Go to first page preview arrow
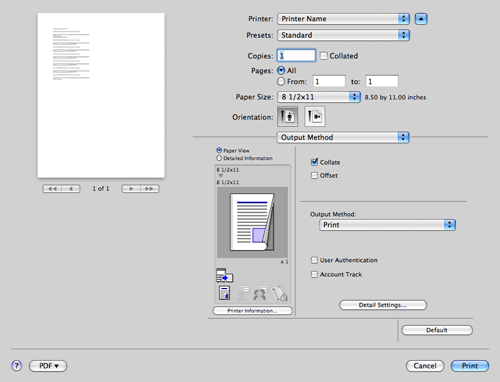 point(52,189)
